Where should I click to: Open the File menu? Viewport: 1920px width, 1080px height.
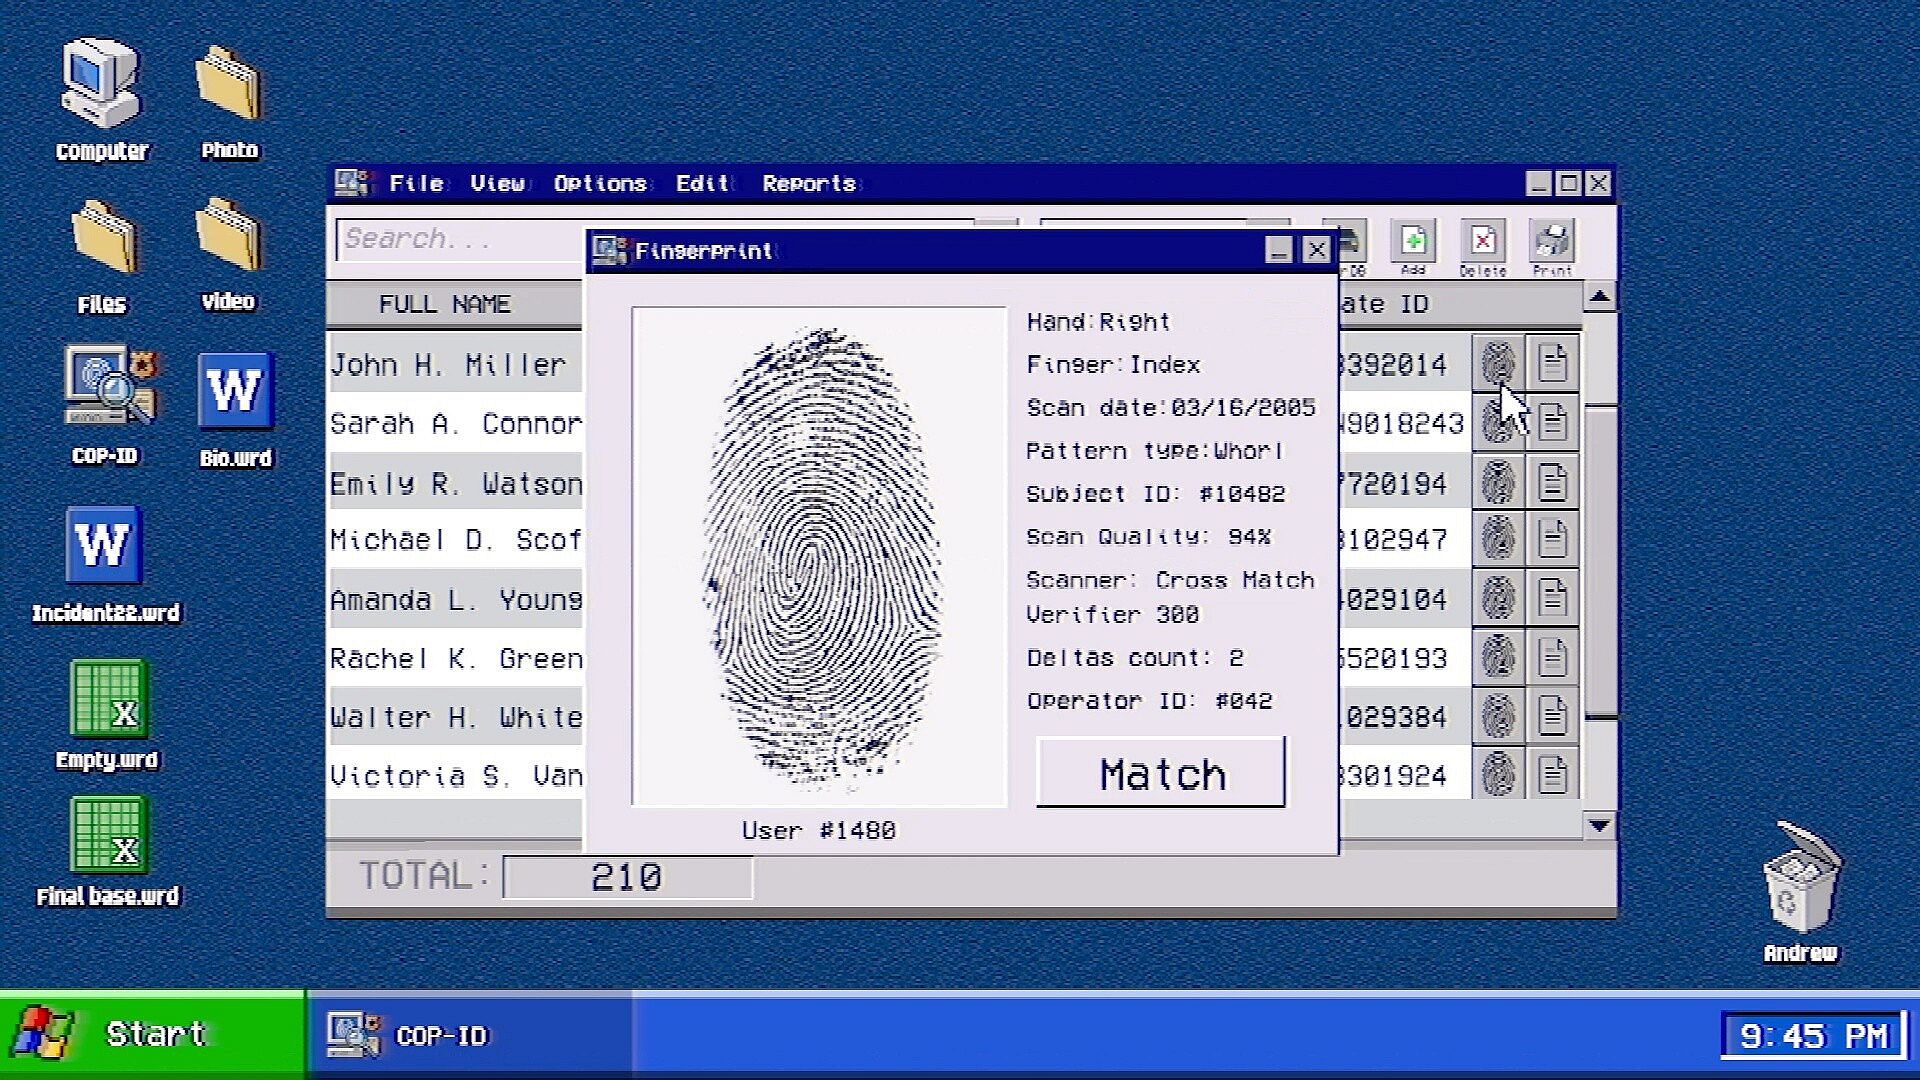pyautogui.click(x=416, y=183)
